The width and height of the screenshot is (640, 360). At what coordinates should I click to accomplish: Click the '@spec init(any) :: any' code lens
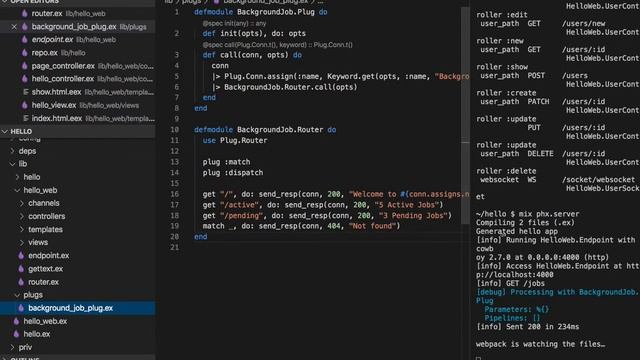point(234,23)
